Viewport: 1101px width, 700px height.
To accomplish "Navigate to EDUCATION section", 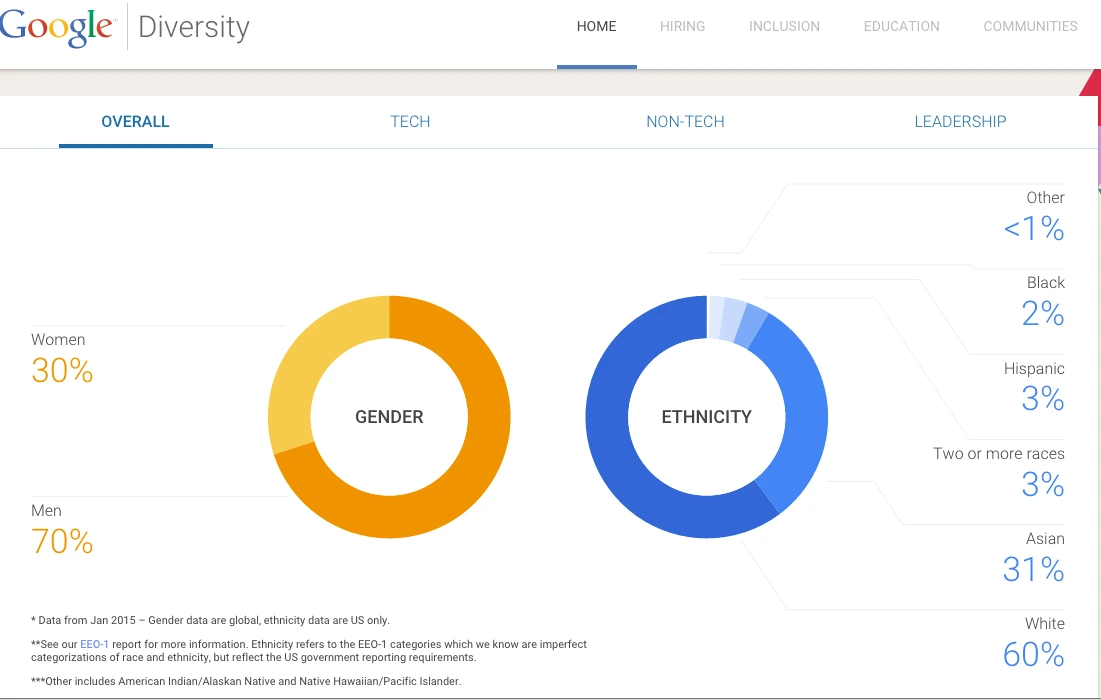I will [902, 27].
